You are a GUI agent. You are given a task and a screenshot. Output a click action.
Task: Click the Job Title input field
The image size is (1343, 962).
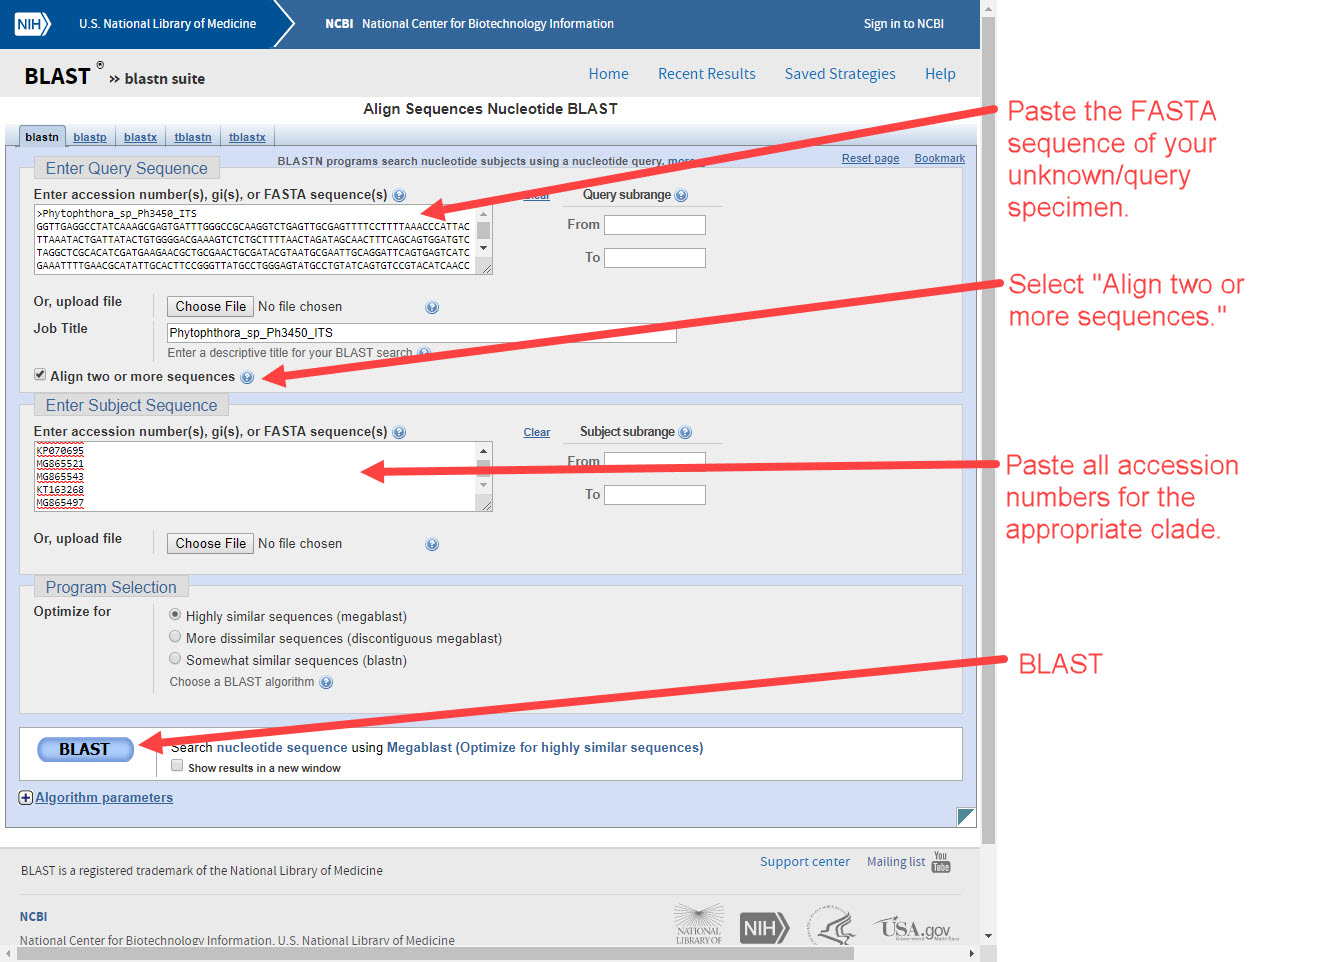click(421, 333)
